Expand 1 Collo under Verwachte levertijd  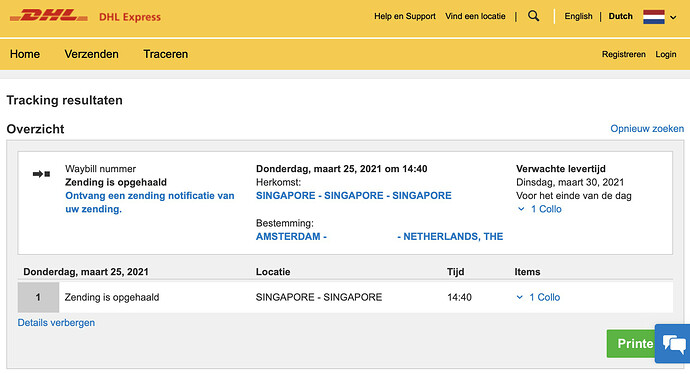point(540,209)
